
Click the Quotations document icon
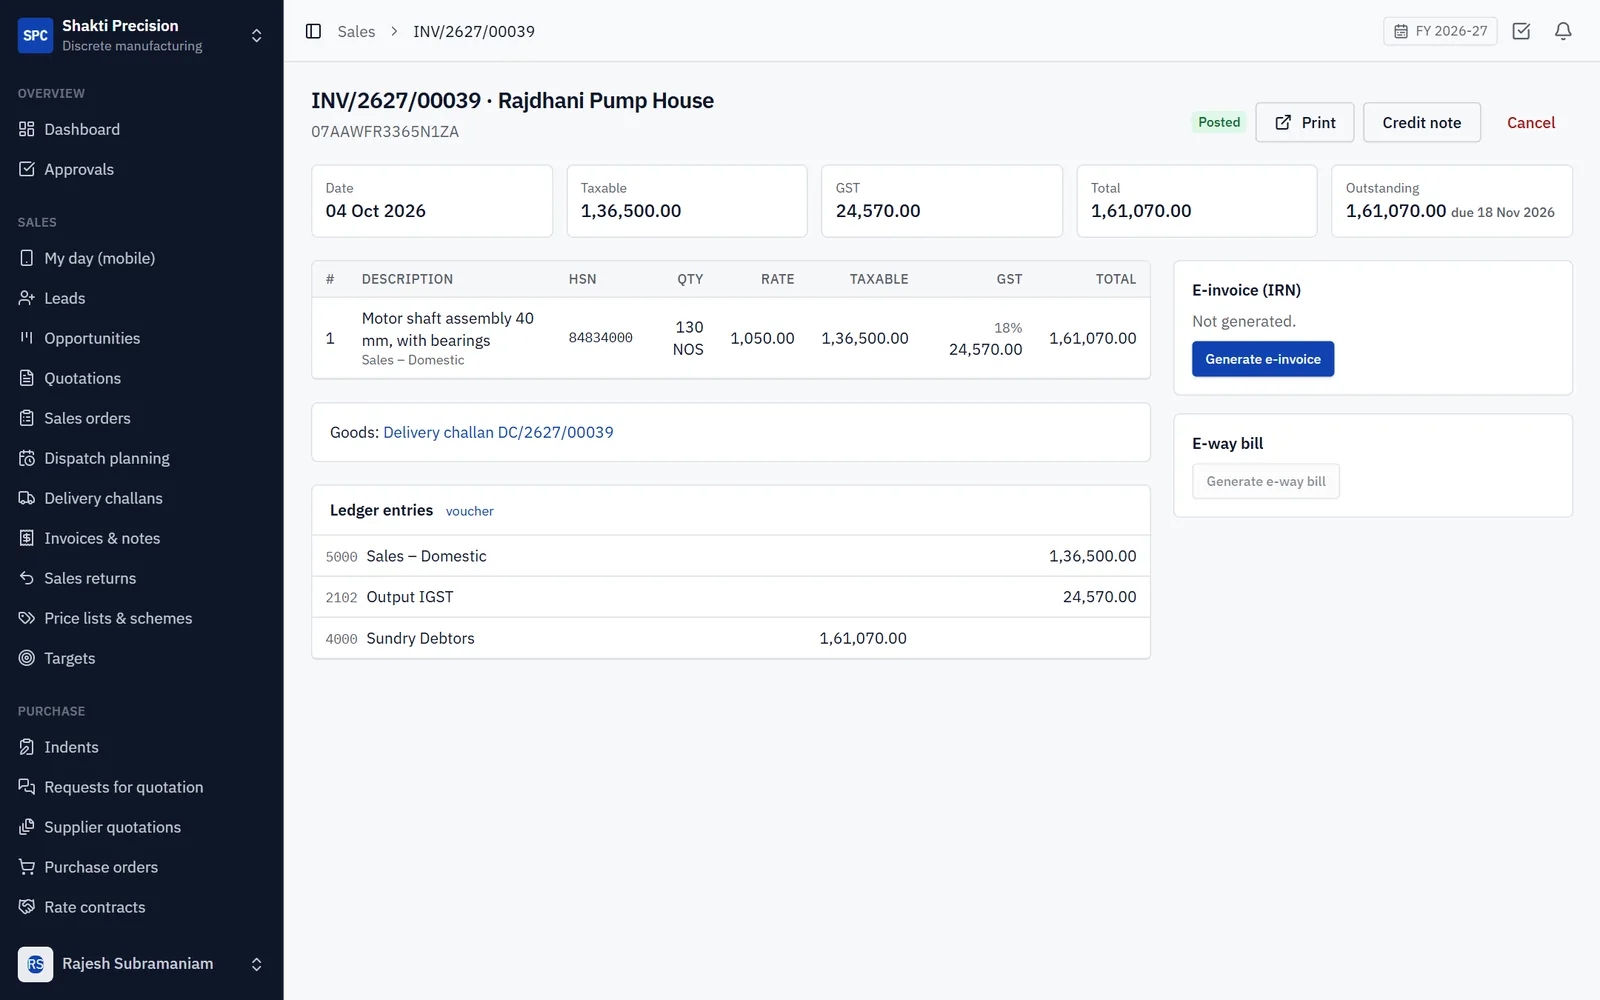pyautogui.click(x=27, y=378)
